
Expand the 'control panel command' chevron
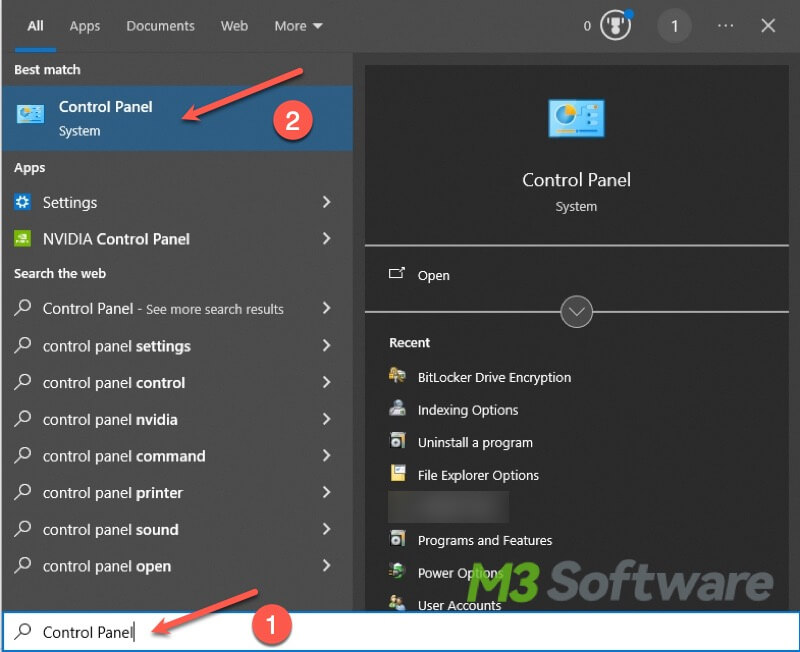[x=327, y=456]
